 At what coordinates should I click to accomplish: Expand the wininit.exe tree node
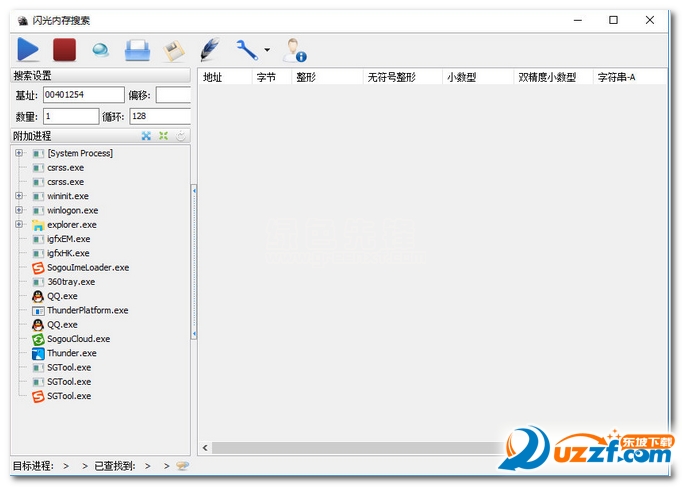tap(19, 196)
